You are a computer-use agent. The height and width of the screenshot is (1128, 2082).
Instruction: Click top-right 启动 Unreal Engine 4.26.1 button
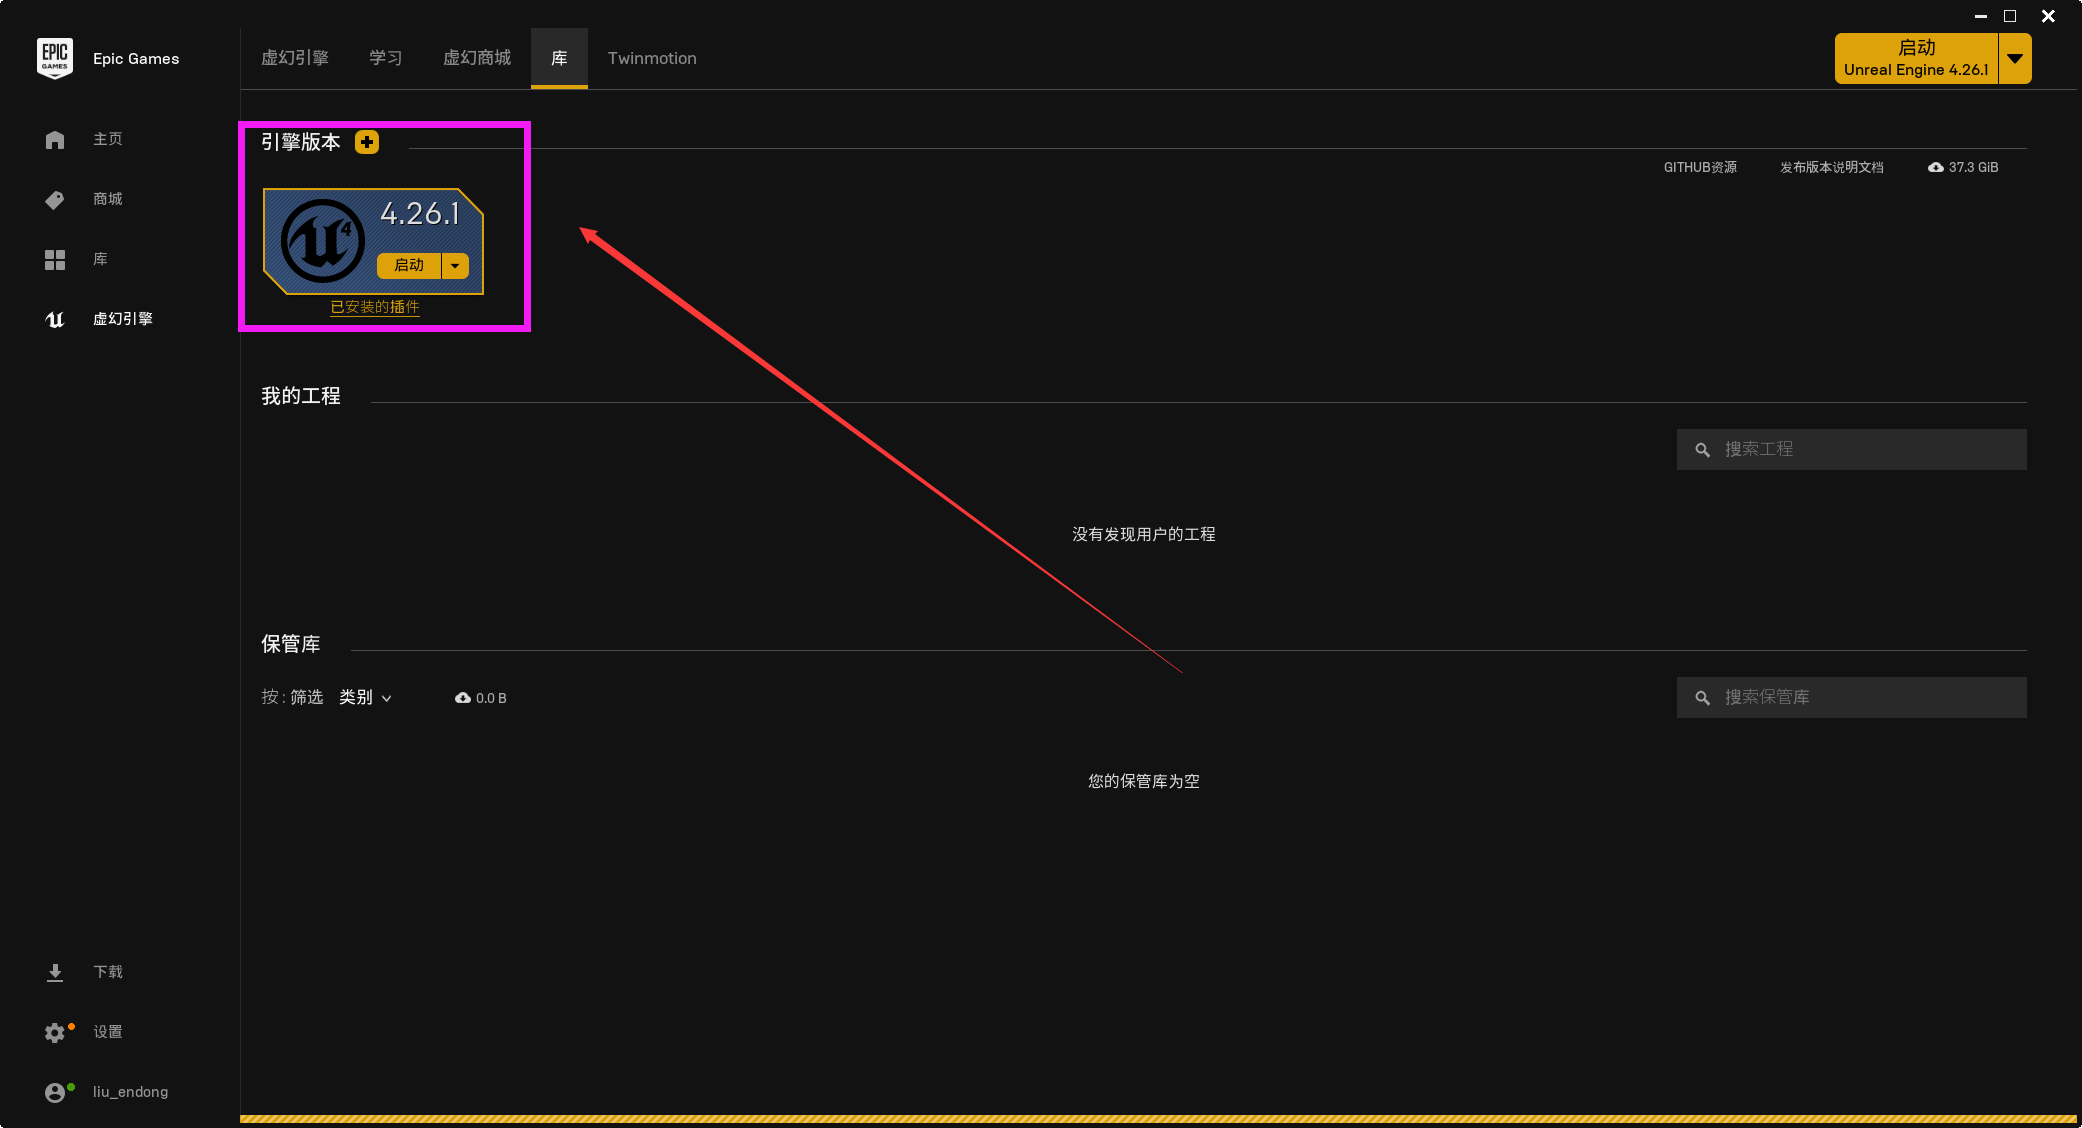tap(1916, 58)
